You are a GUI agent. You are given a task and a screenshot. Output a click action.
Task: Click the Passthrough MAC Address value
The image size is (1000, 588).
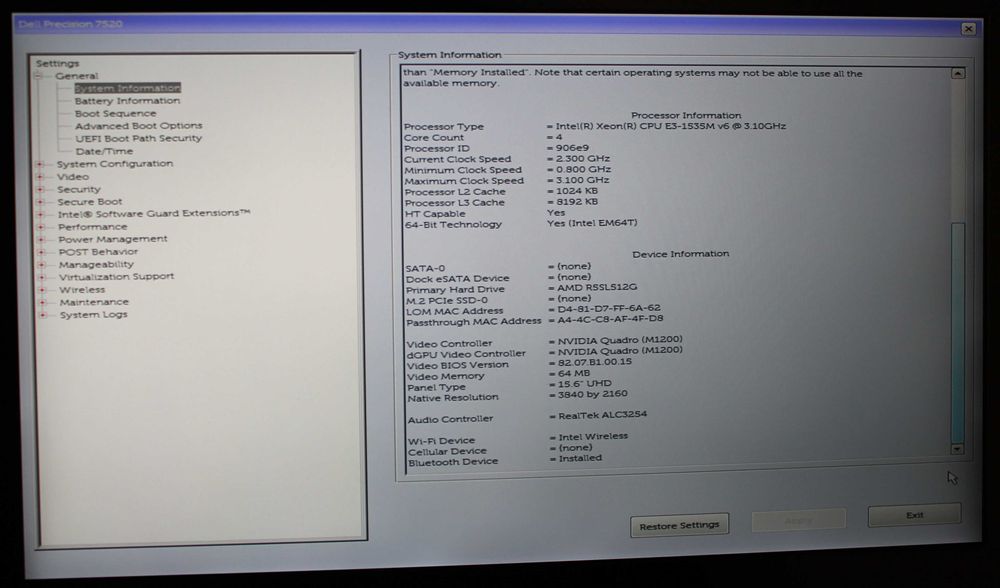tap(610, 319)
